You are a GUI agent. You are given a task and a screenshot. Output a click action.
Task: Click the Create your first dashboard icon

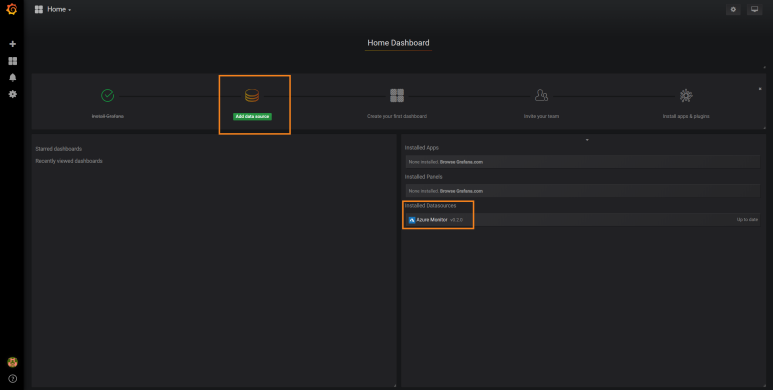[397, 95]
